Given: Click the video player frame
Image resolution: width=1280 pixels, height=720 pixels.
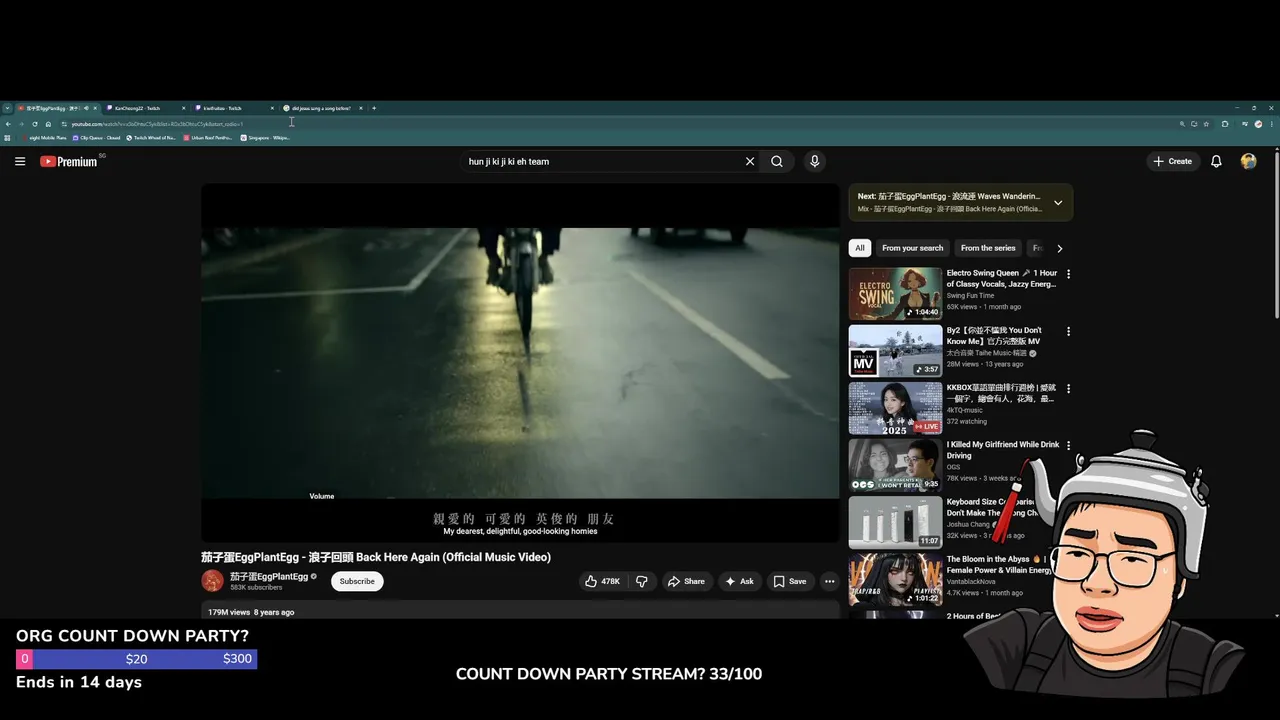Looking at the screenshot, I should (520, 362).
